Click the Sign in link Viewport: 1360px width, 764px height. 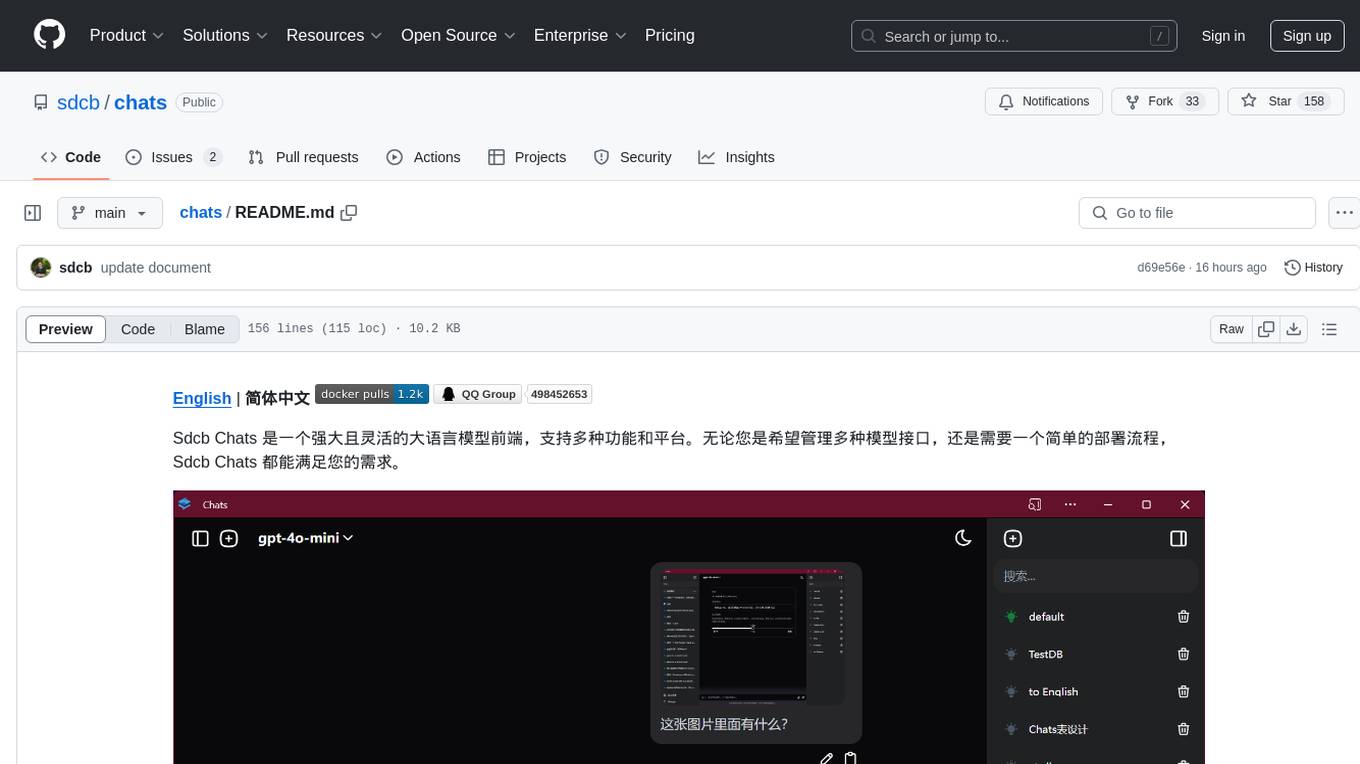[1223, 36]
